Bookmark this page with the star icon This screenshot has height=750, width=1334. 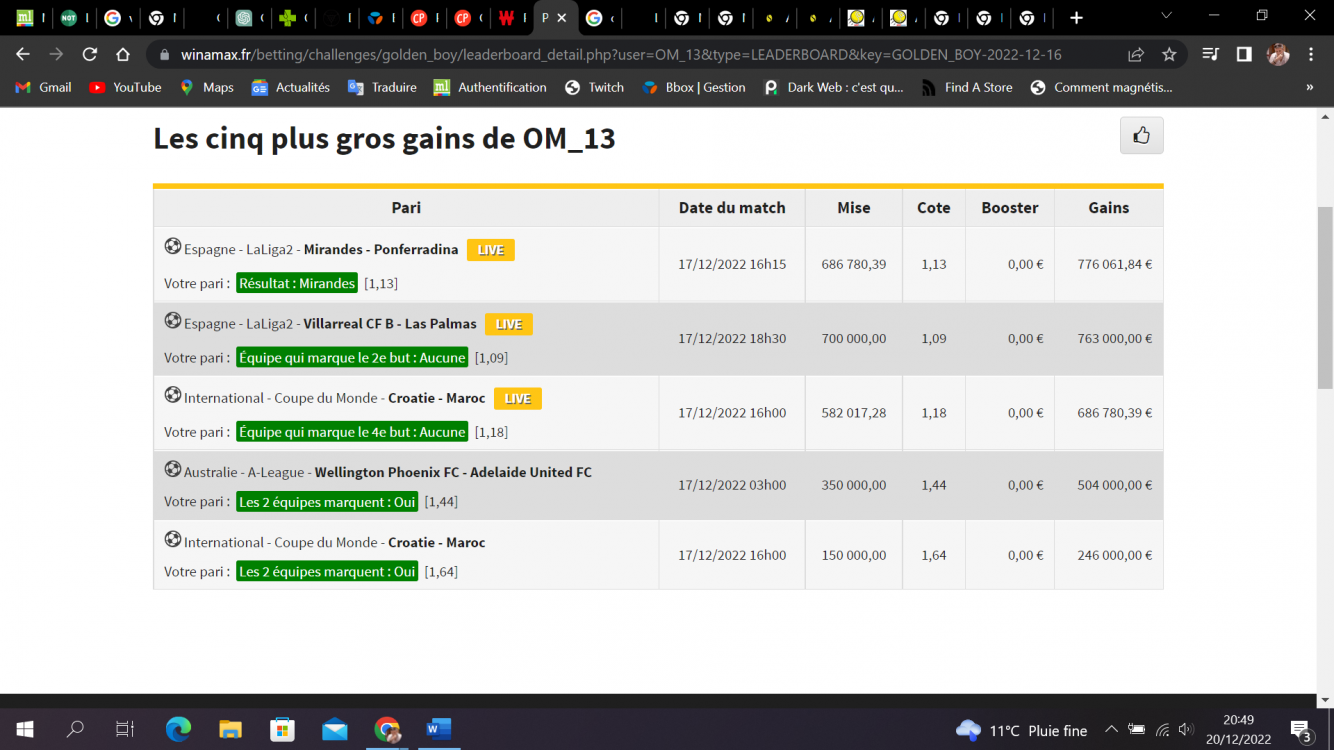(x=1169, y=54)
